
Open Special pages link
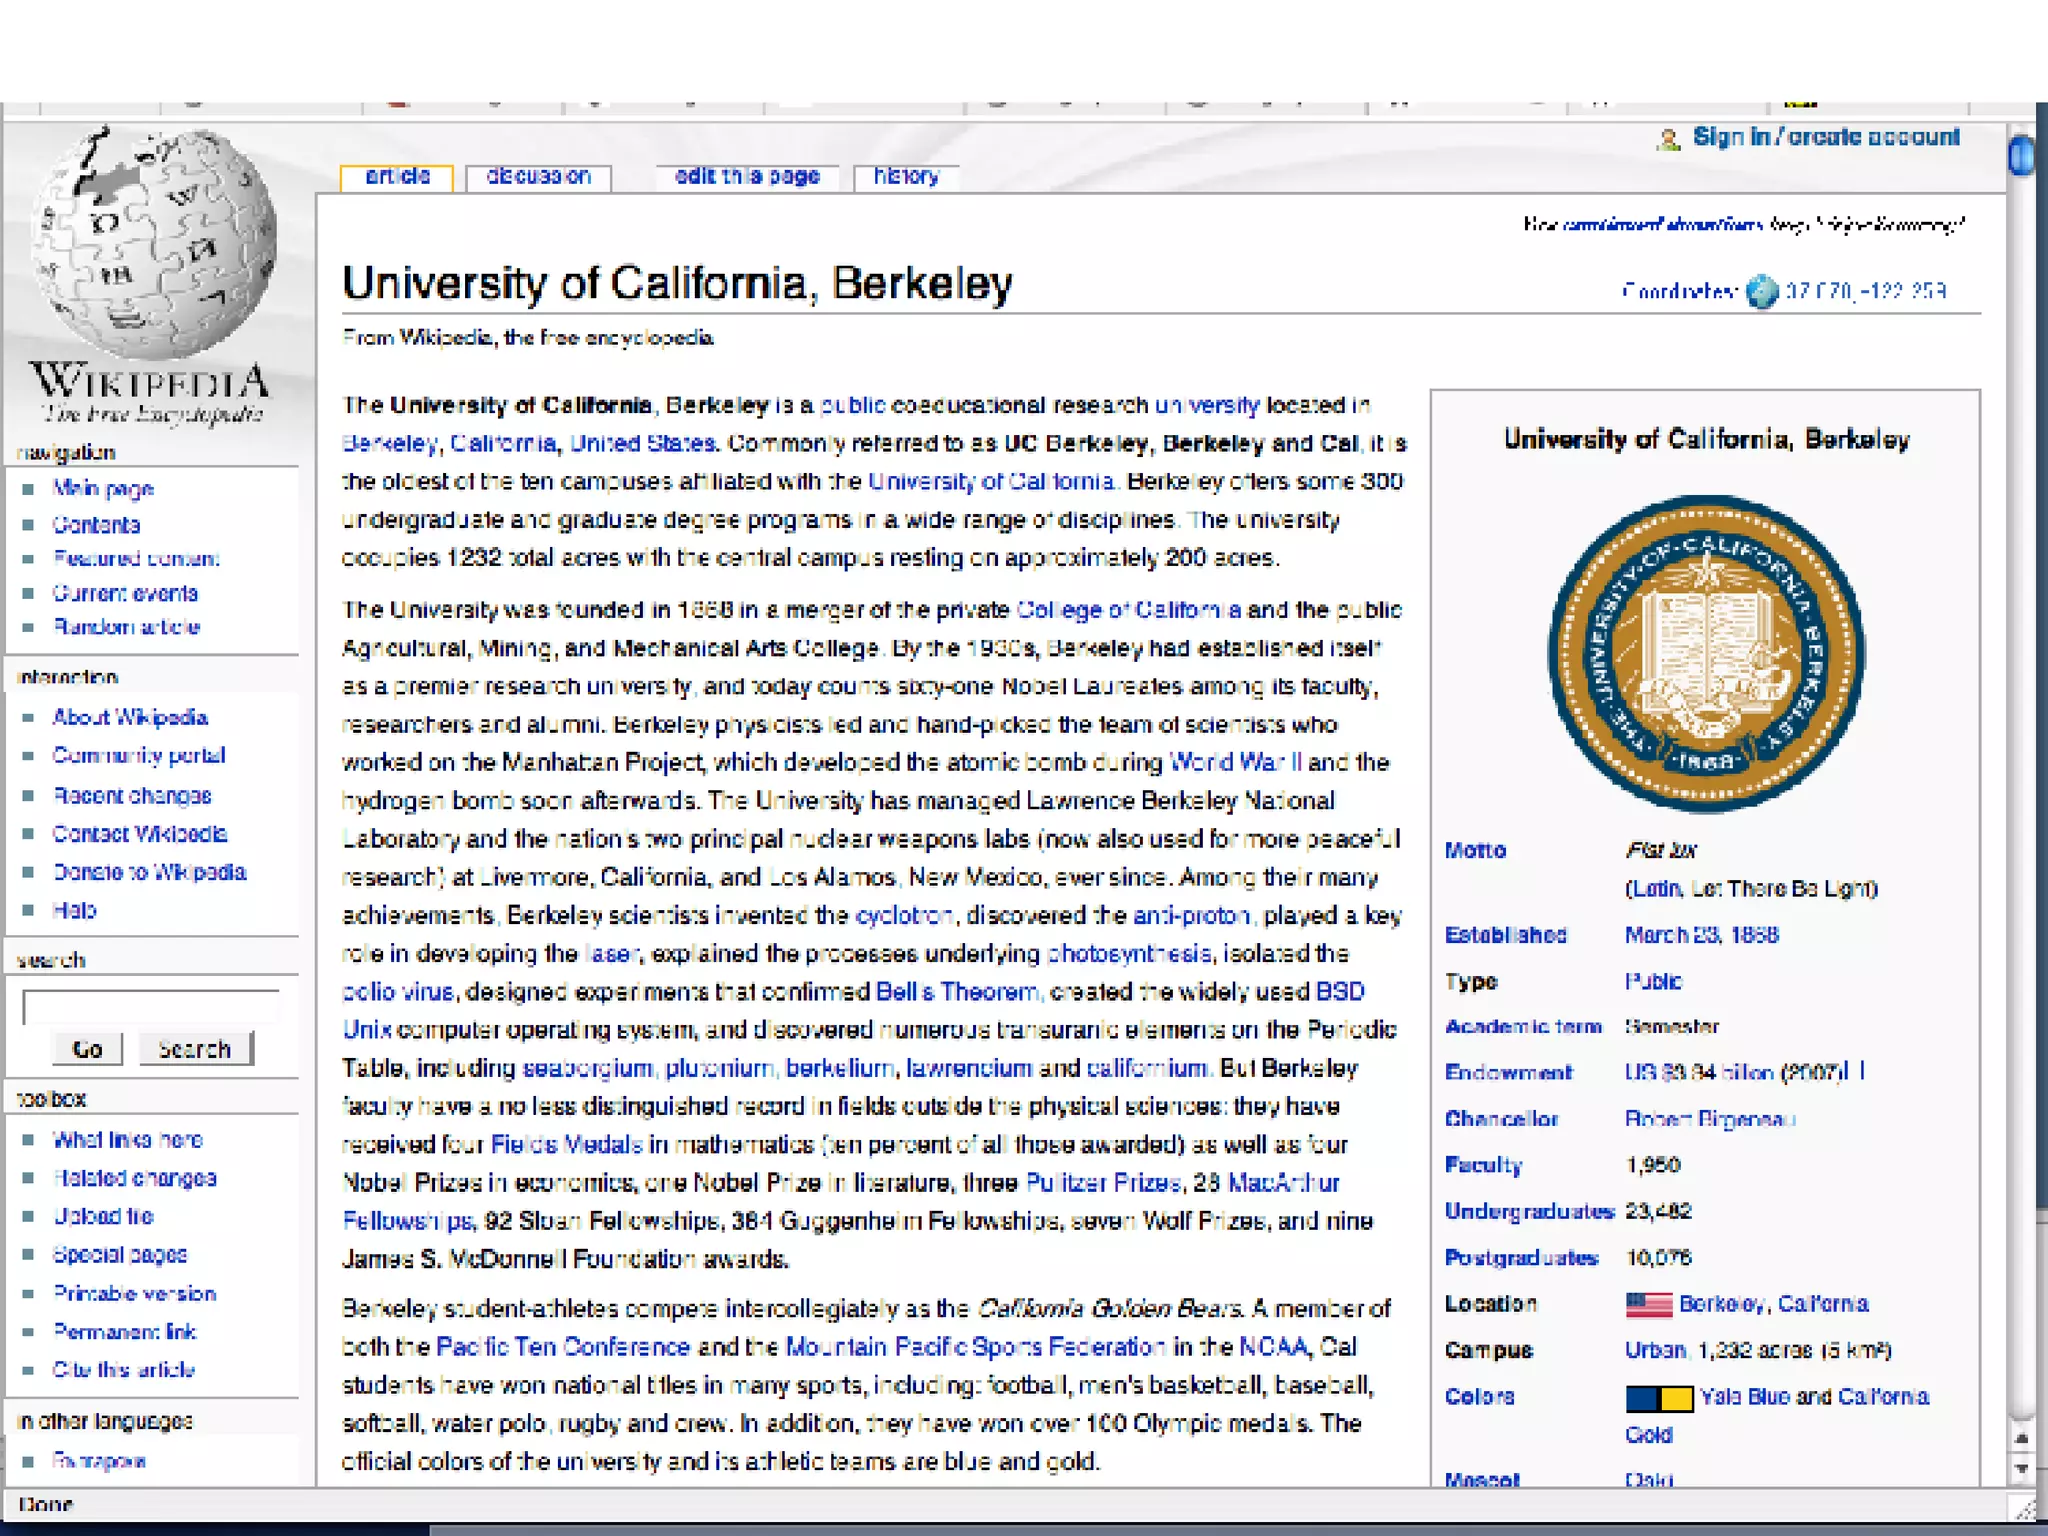coord(120,1255)
